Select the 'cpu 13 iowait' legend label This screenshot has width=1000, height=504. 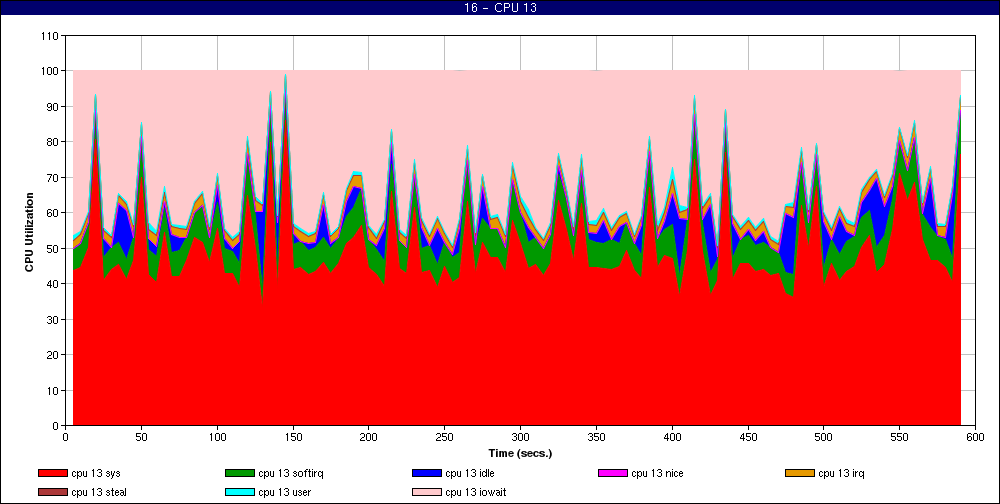(476, 493)
